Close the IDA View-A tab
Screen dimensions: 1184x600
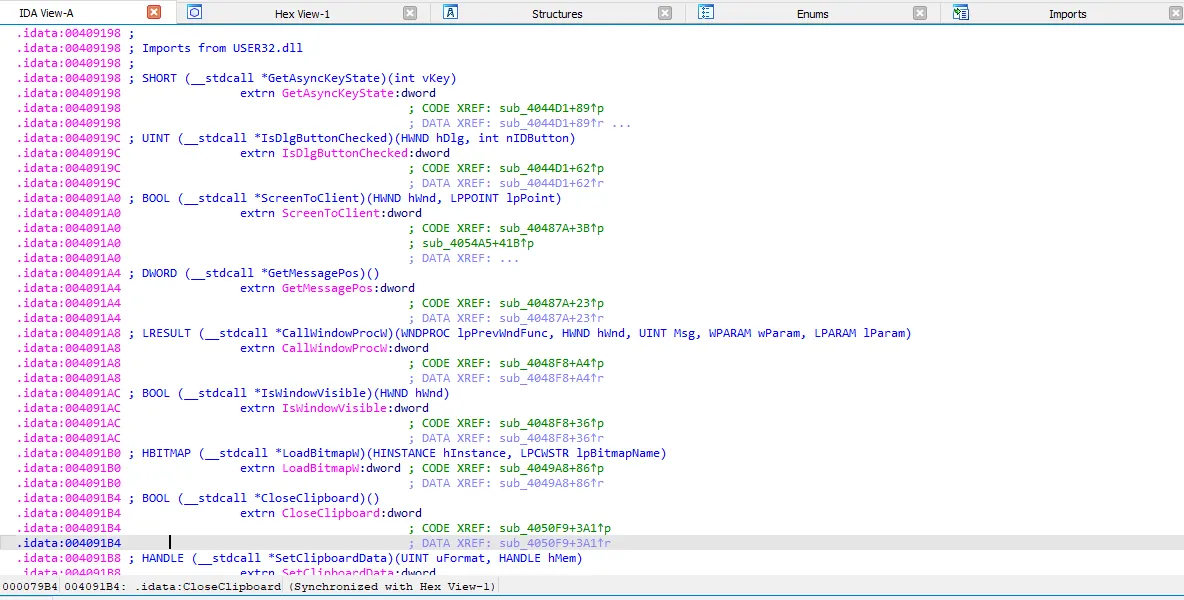(154, 13)
